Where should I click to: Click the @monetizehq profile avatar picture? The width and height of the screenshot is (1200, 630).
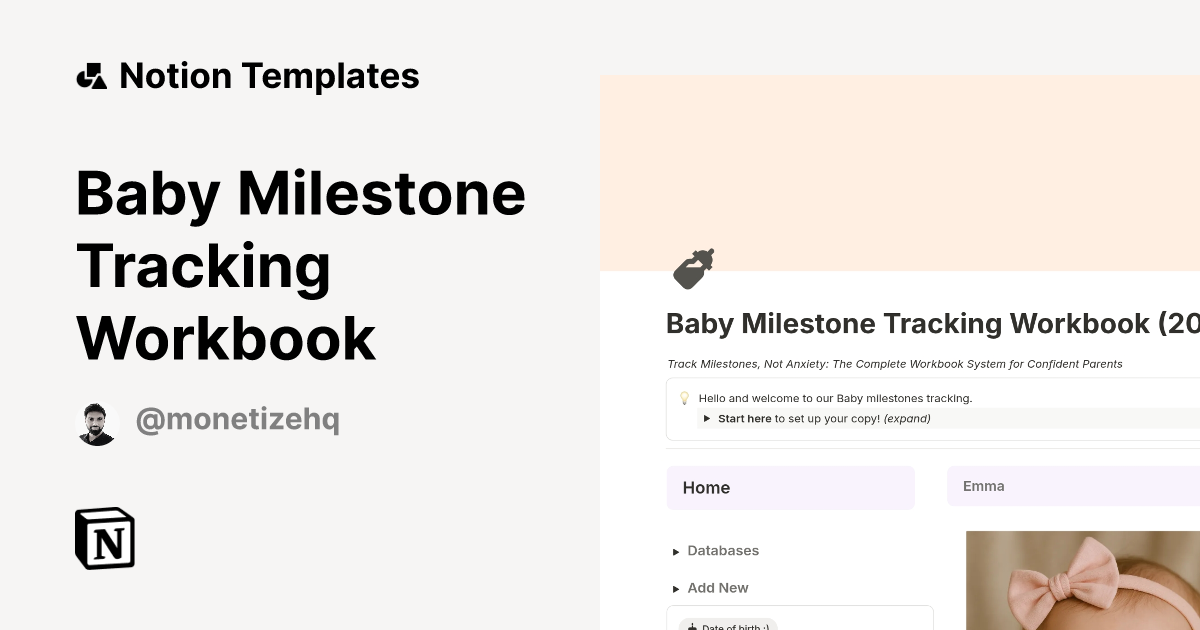(97, 422)
